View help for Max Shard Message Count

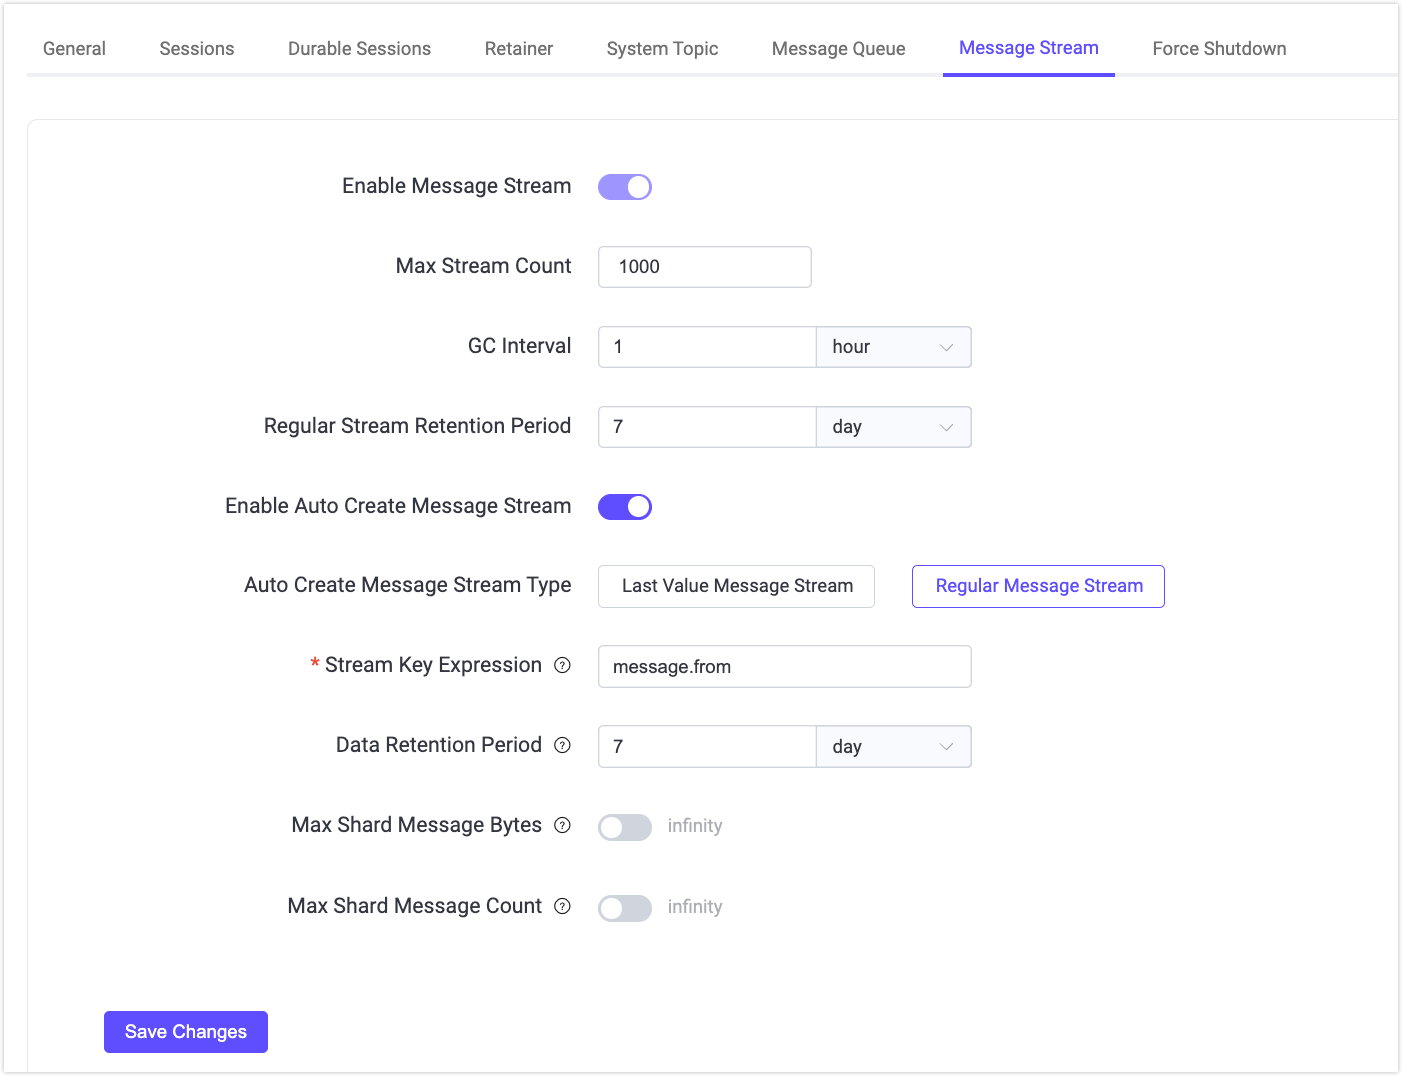point(563,906)
